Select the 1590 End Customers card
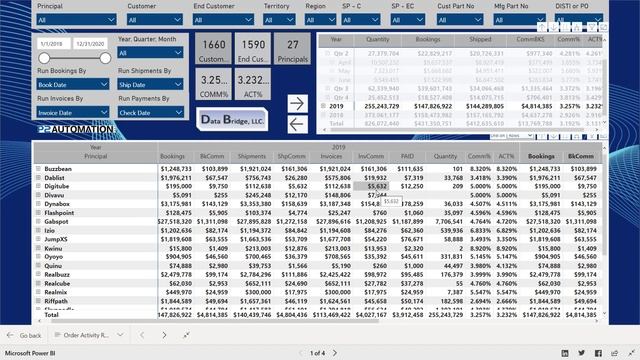The height and width of the screenshot is (360, 640). [253, 49]
